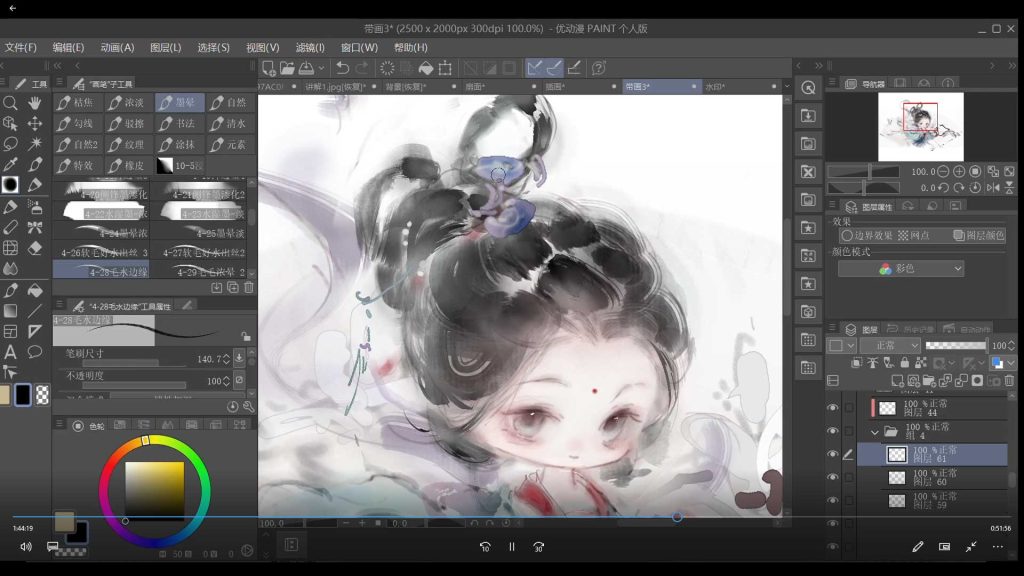Select the Move layer tool
This screenshot has height=576, width=1024.
coord(35,123)
